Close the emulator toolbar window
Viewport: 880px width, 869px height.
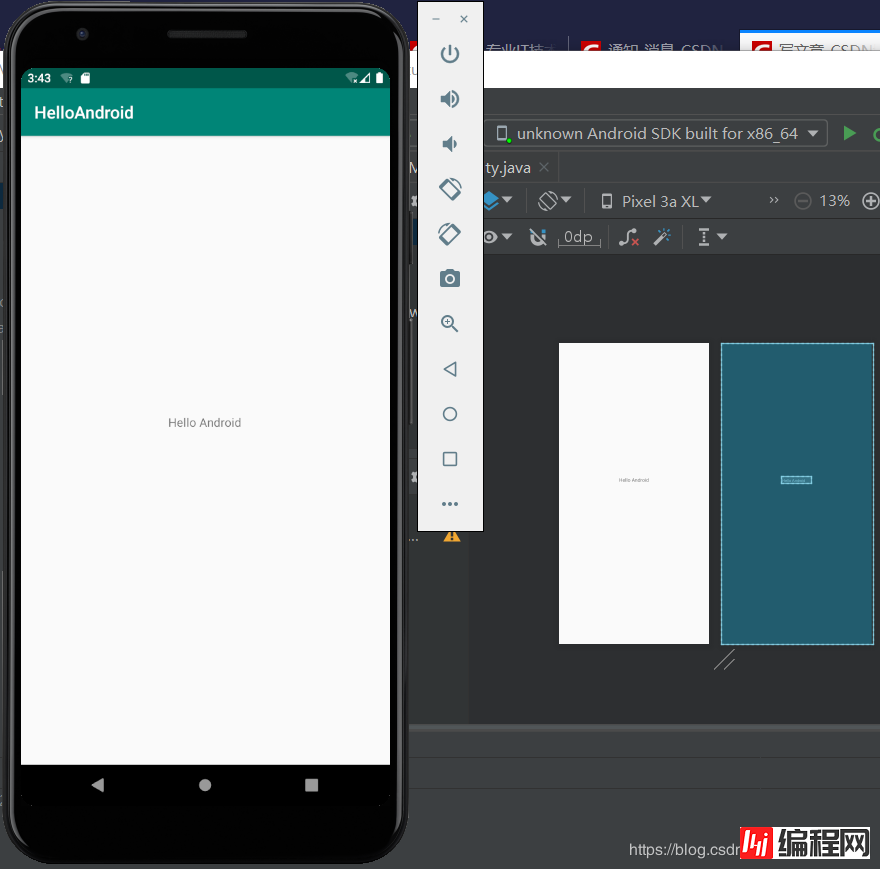coord(464,19)
